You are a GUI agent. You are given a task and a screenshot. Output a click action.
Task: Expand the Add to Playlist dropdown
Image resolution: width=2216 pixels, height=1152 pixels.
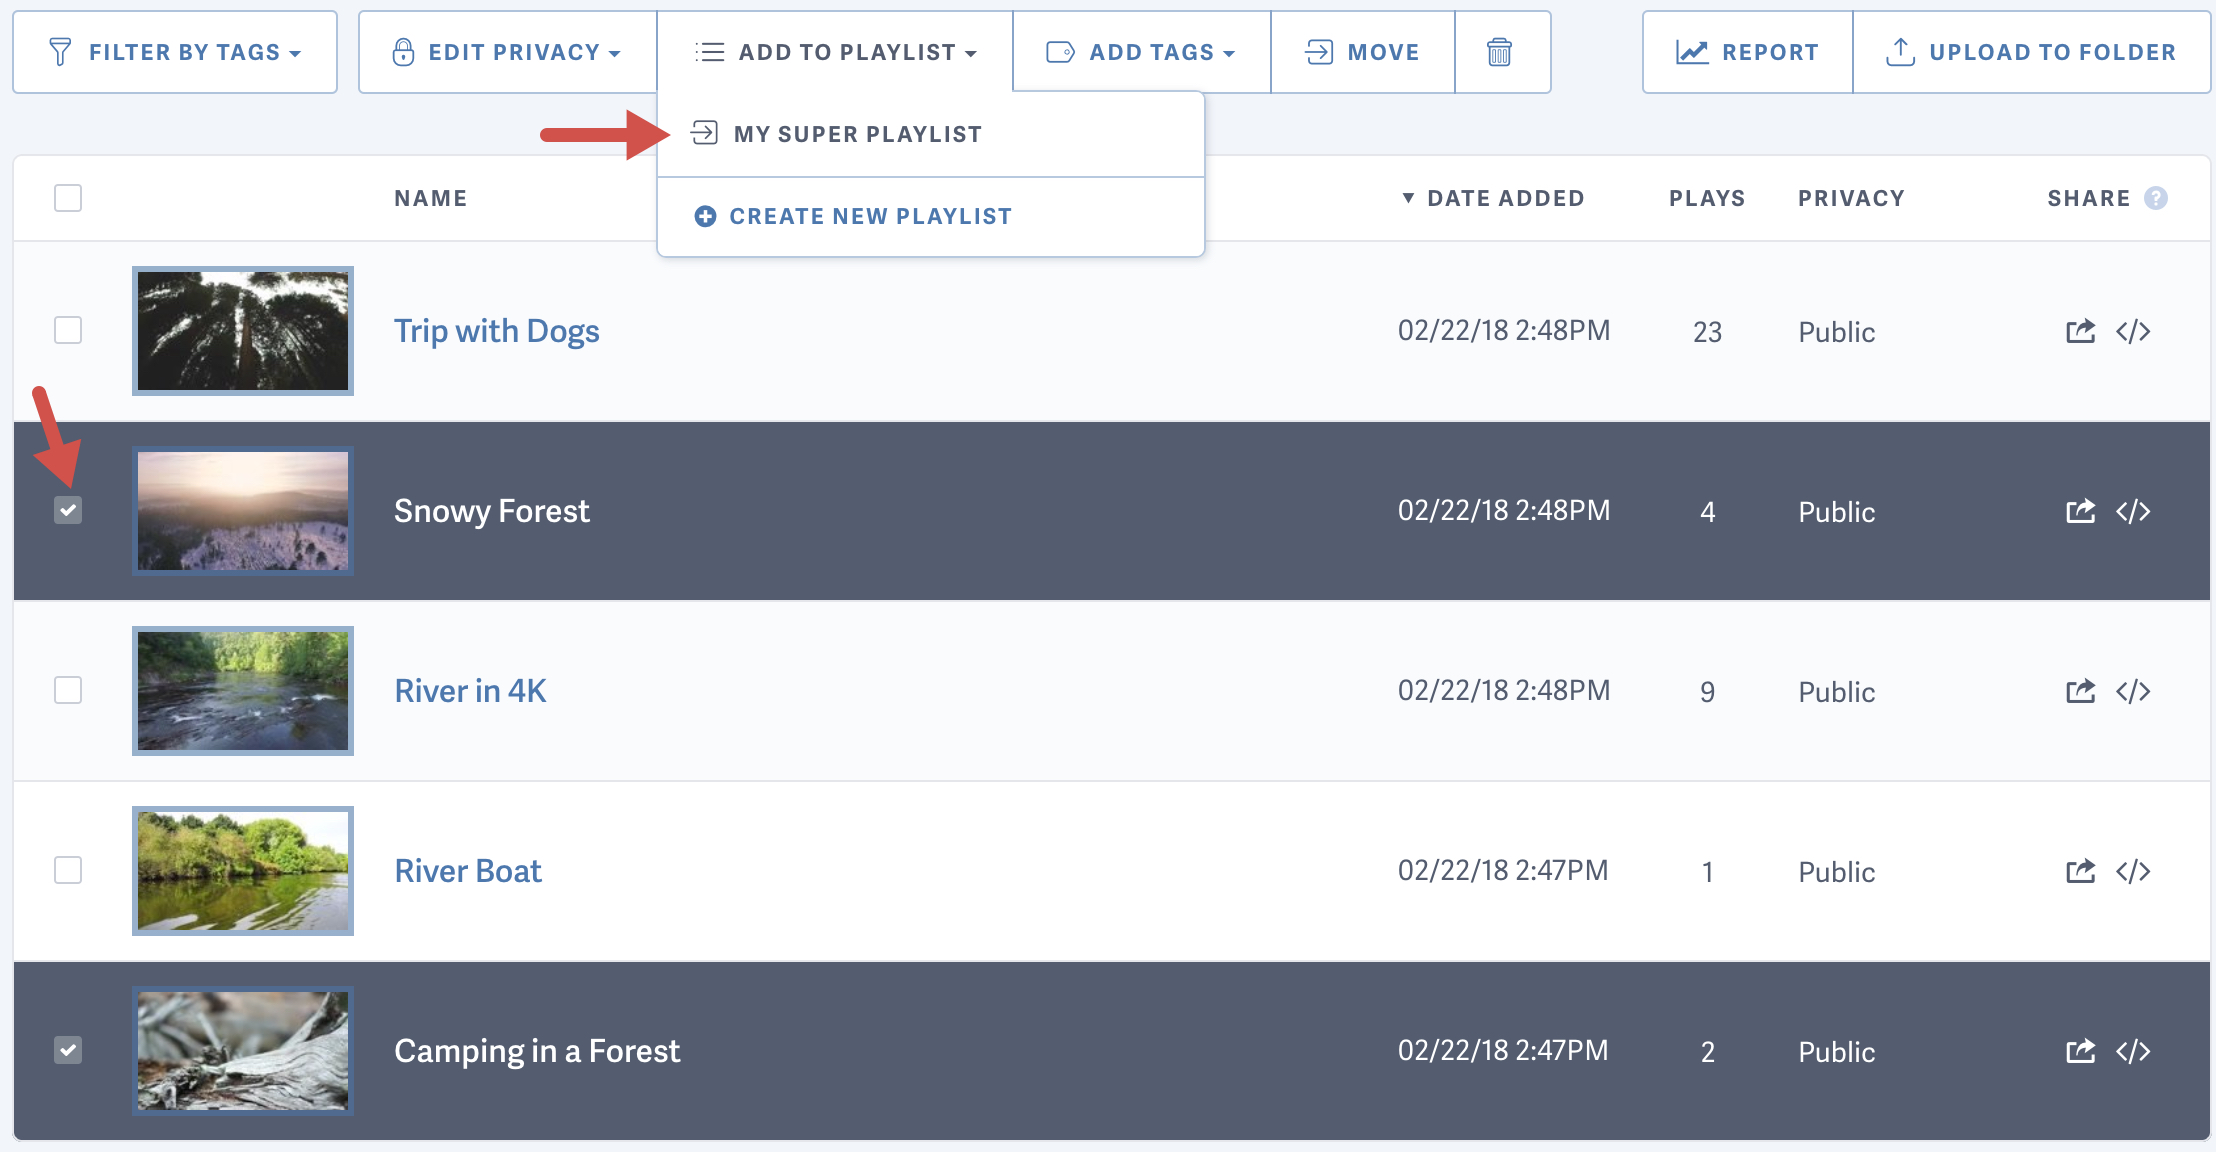coord(834,51)
